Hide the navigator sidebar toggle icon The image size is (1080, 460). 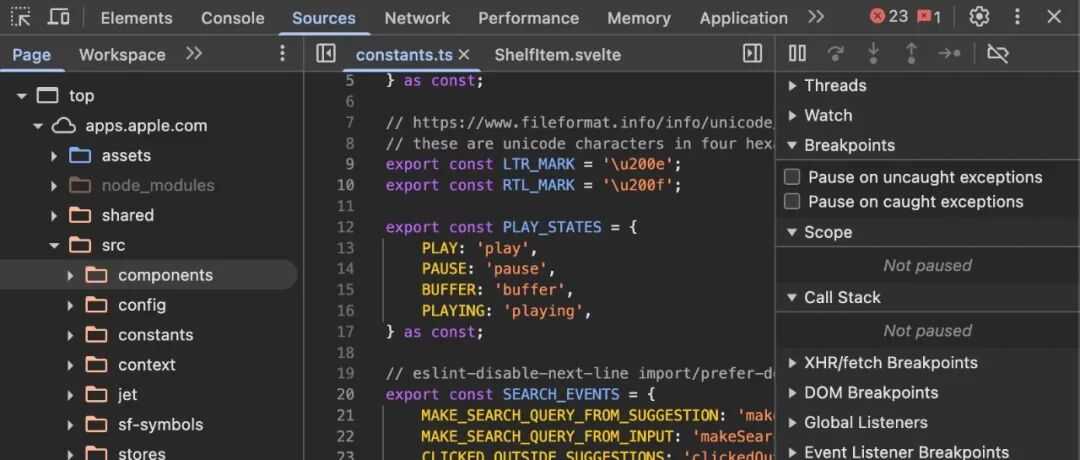[326, 54]
